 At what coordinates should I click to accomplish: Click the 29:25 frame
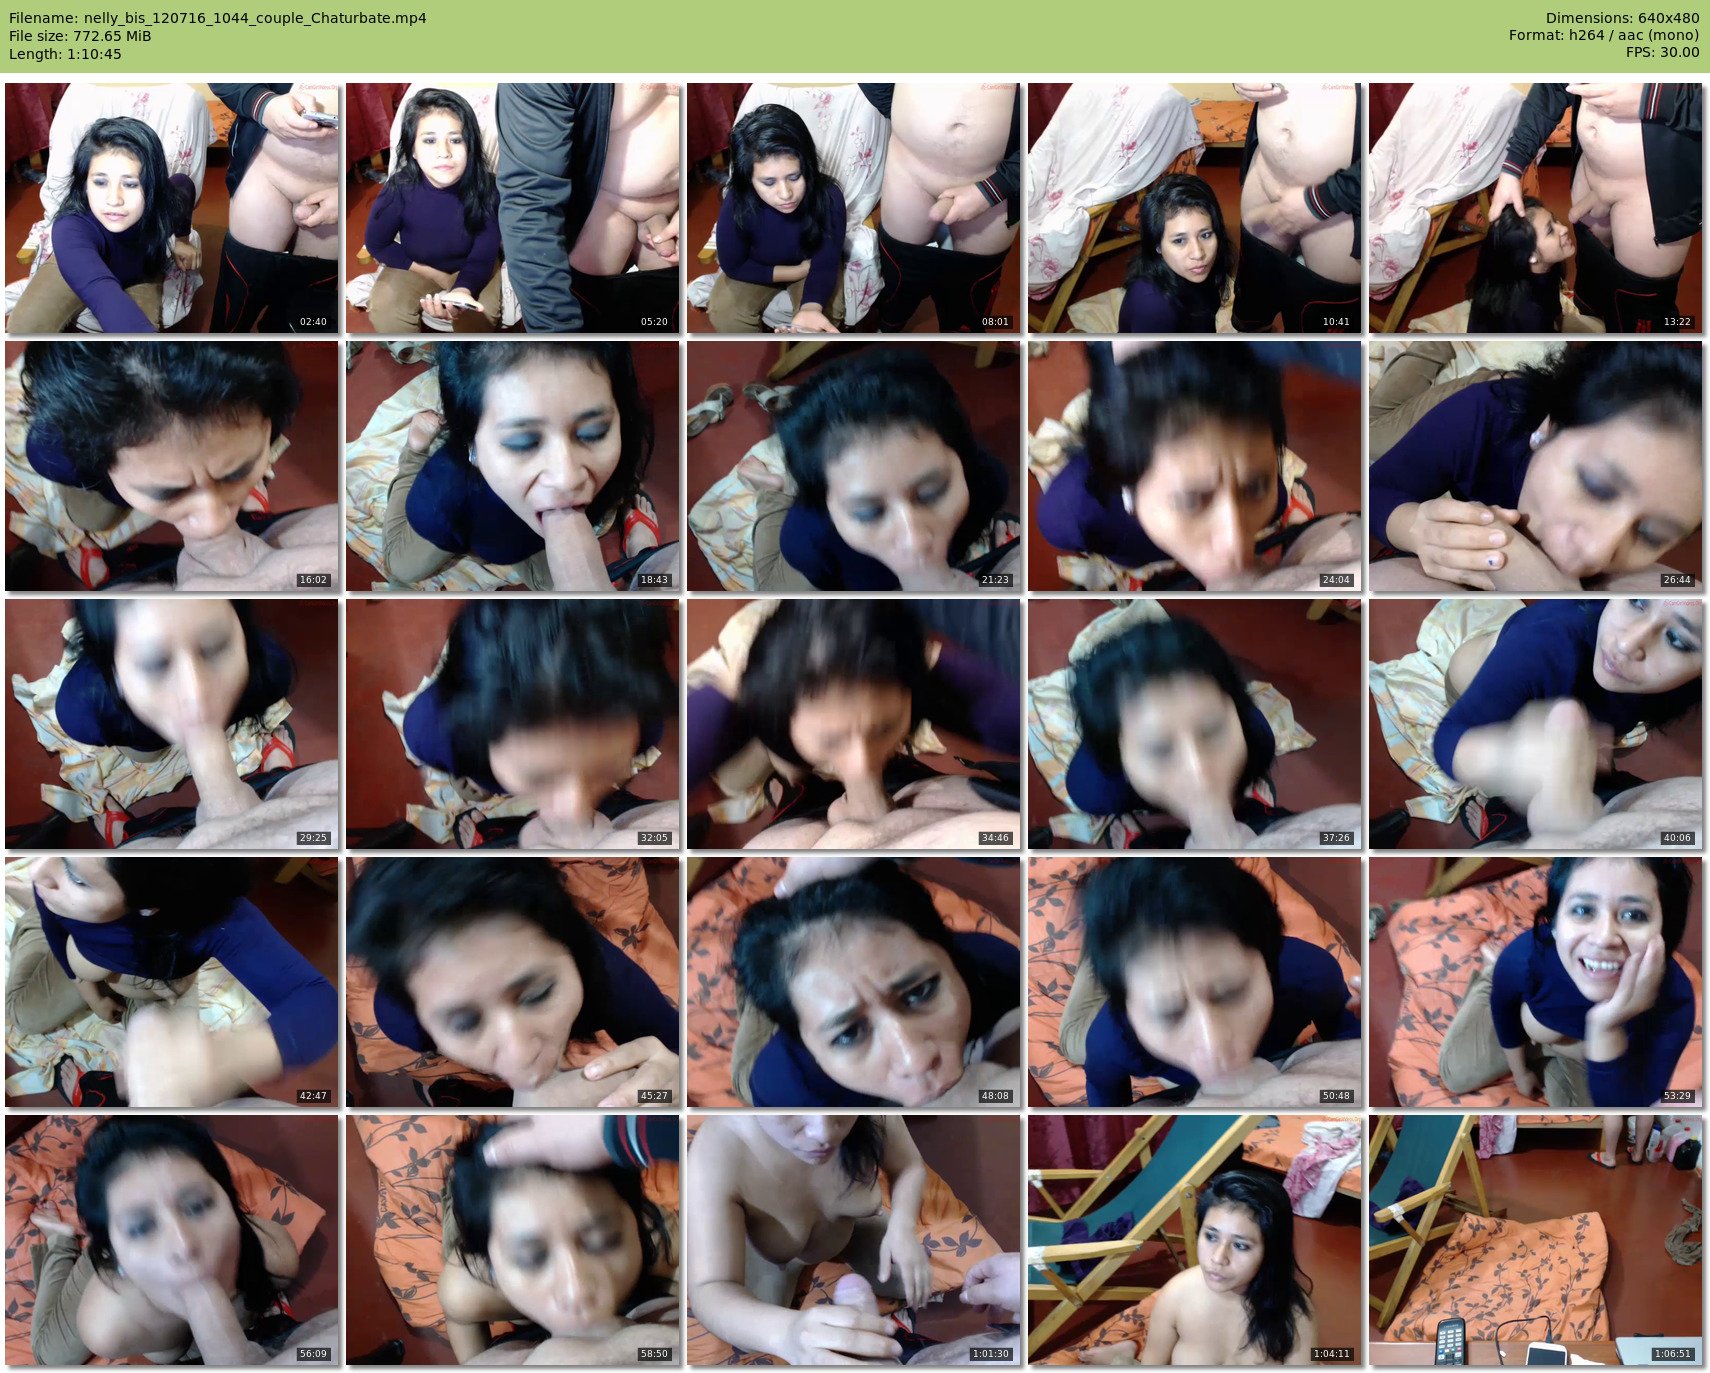click(172, 724)
